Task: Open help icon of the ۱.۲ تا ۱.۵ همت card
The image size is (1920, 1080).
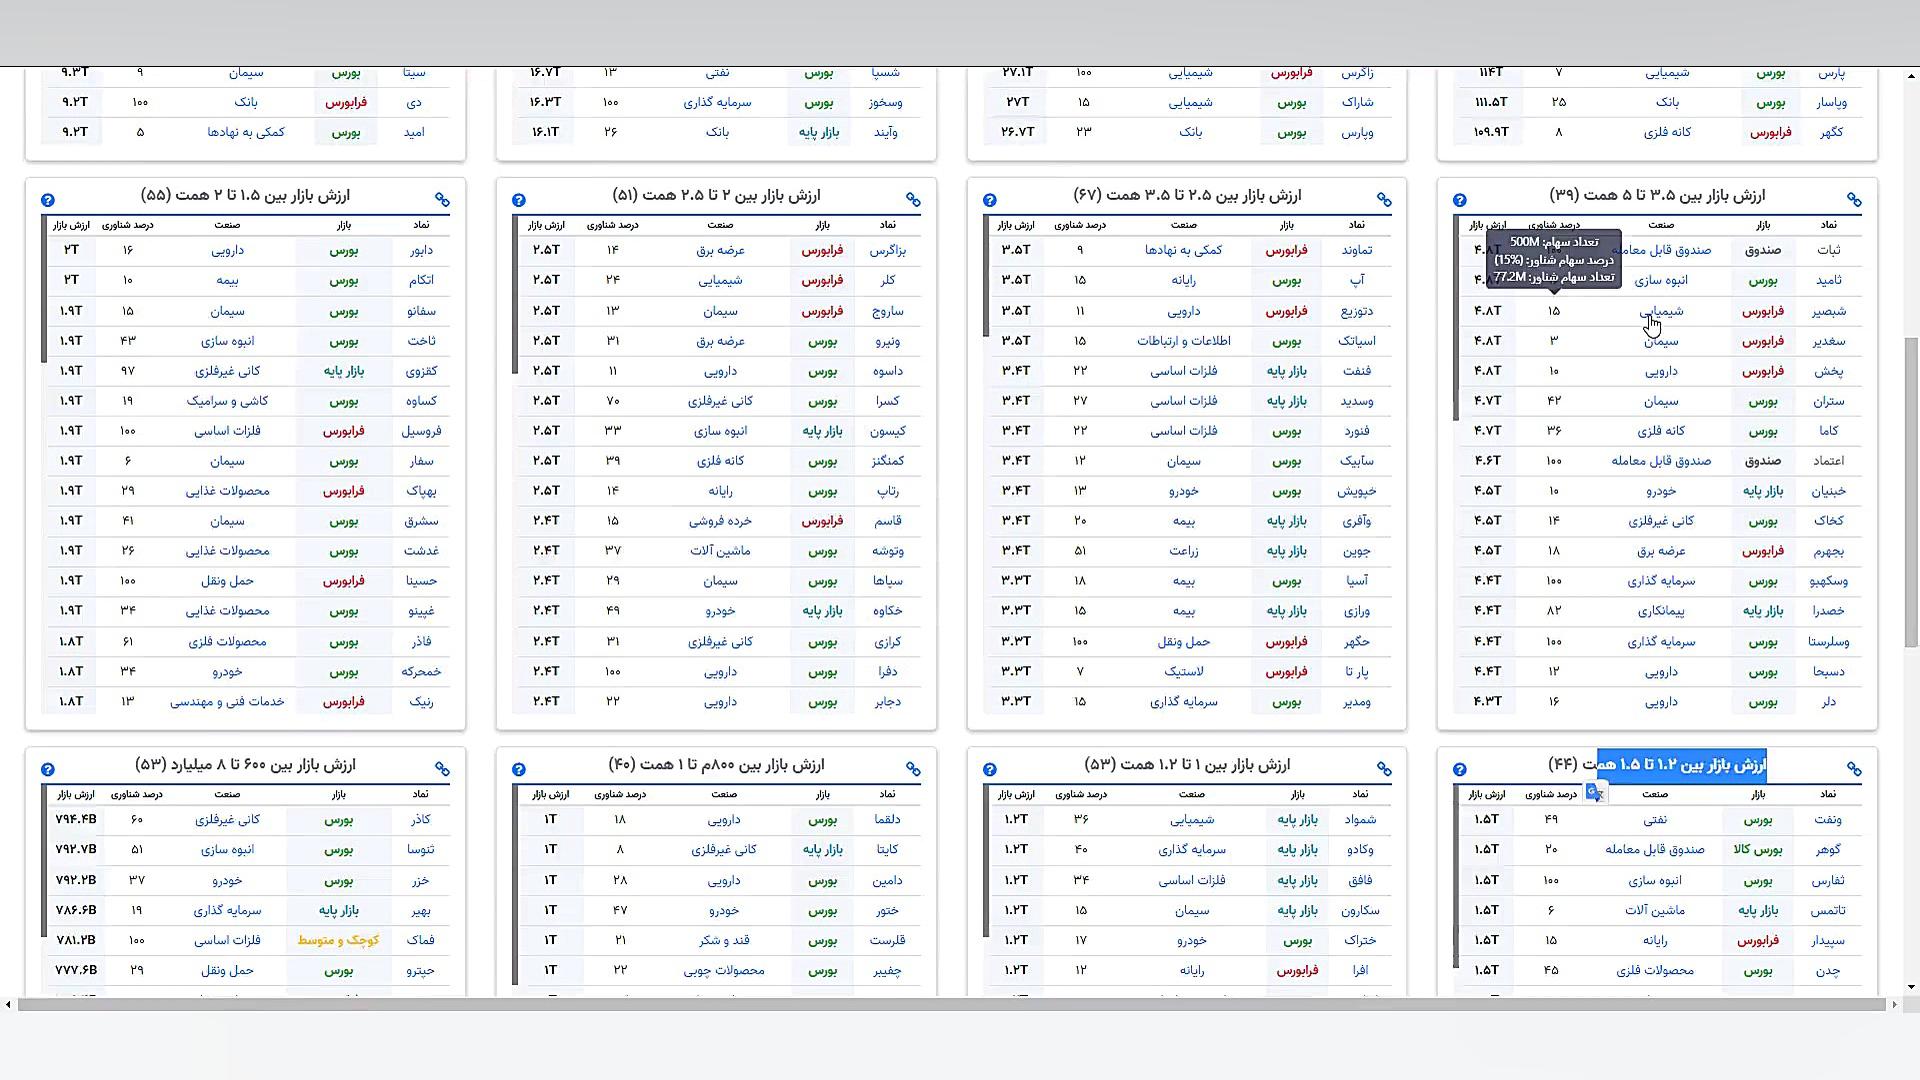Action: pyautogui.click(x=1460, y=769)
